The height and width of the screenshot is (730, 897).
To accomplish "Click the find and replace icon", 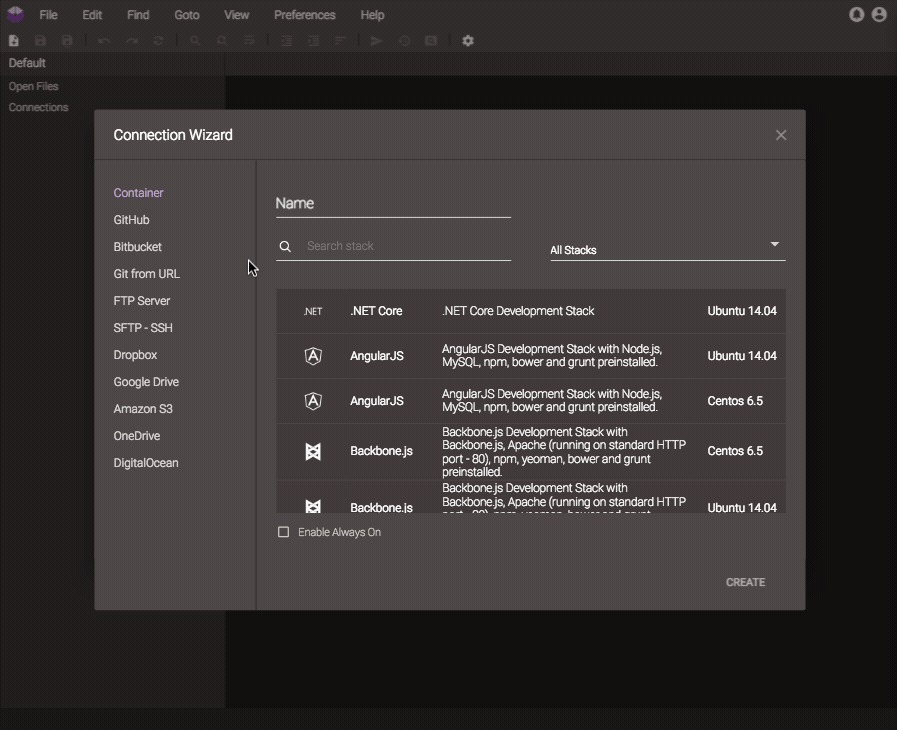I will click(x=223, y=41).
